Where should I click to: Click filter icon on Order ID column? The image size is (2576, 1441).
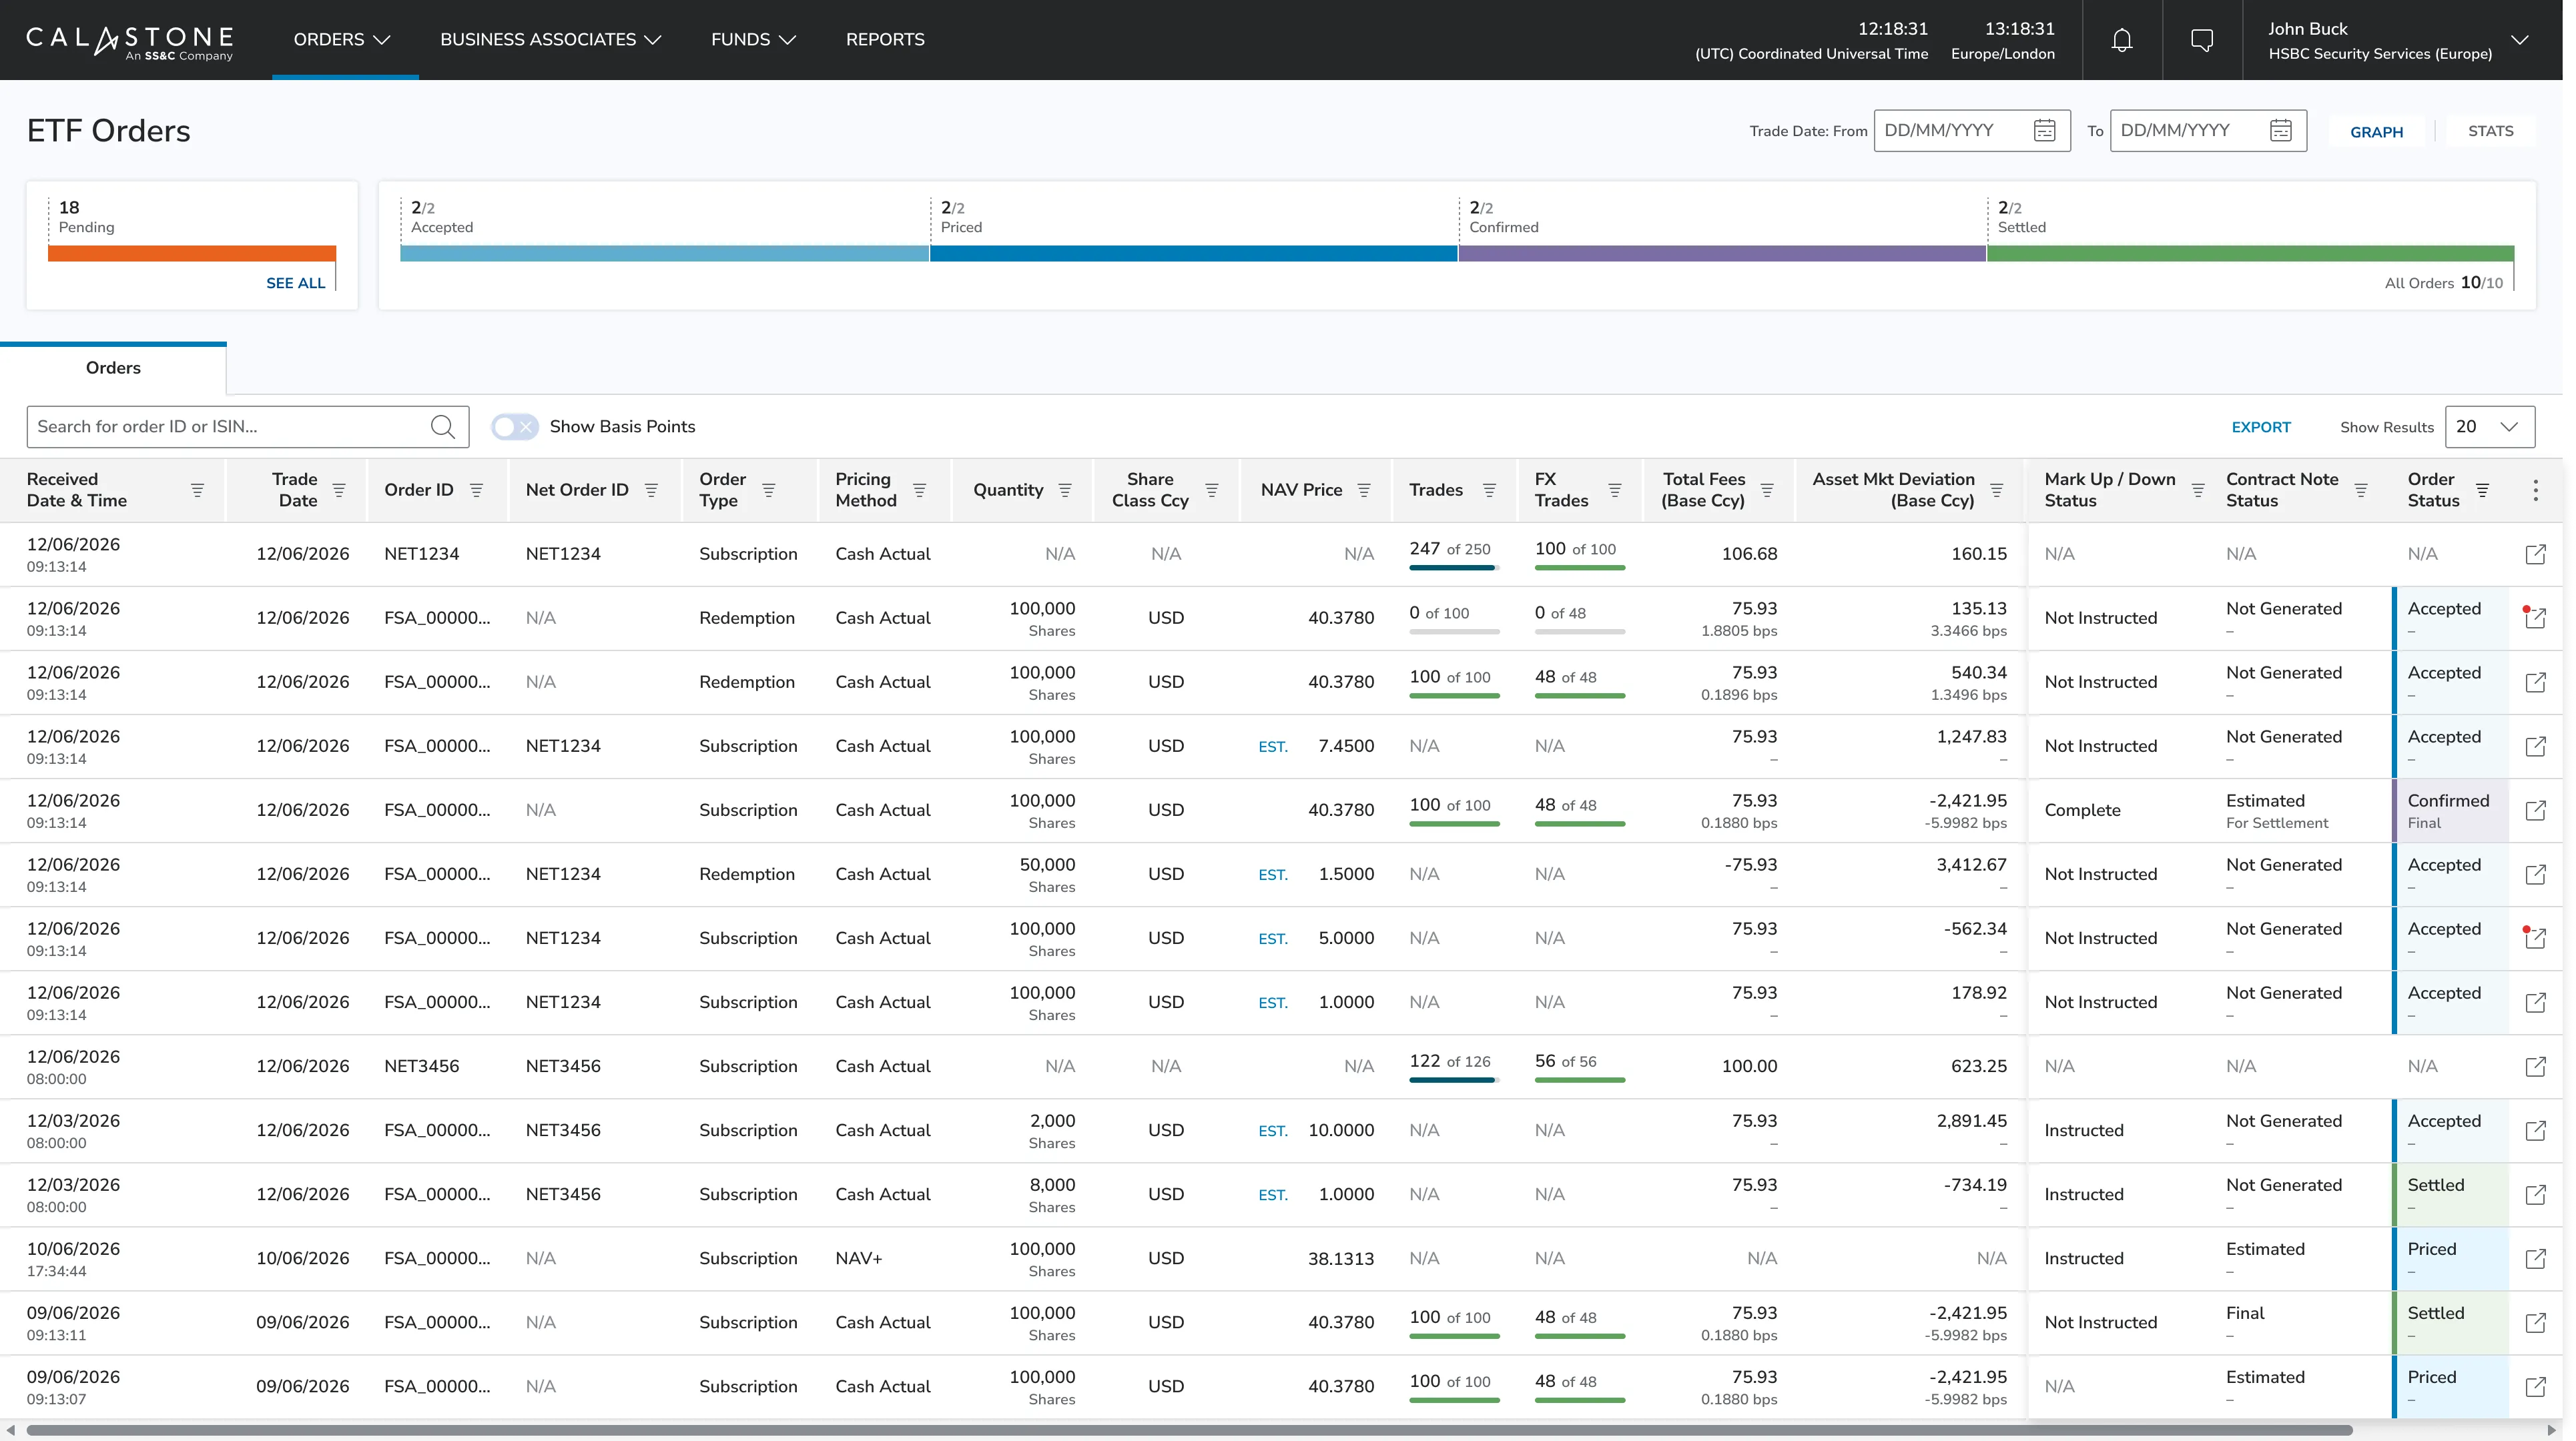476,490
